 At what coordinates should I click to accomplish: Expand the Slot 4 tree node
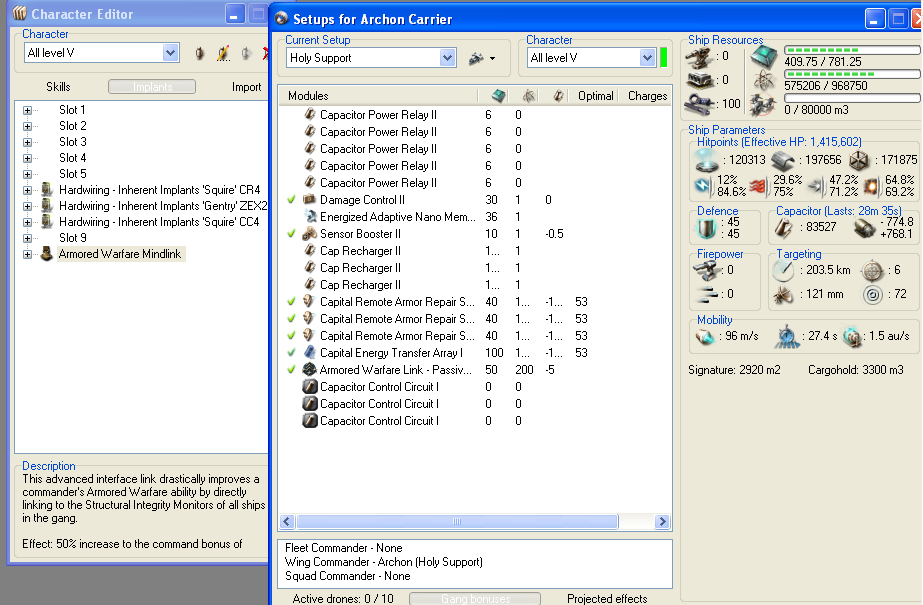(27, 158)
